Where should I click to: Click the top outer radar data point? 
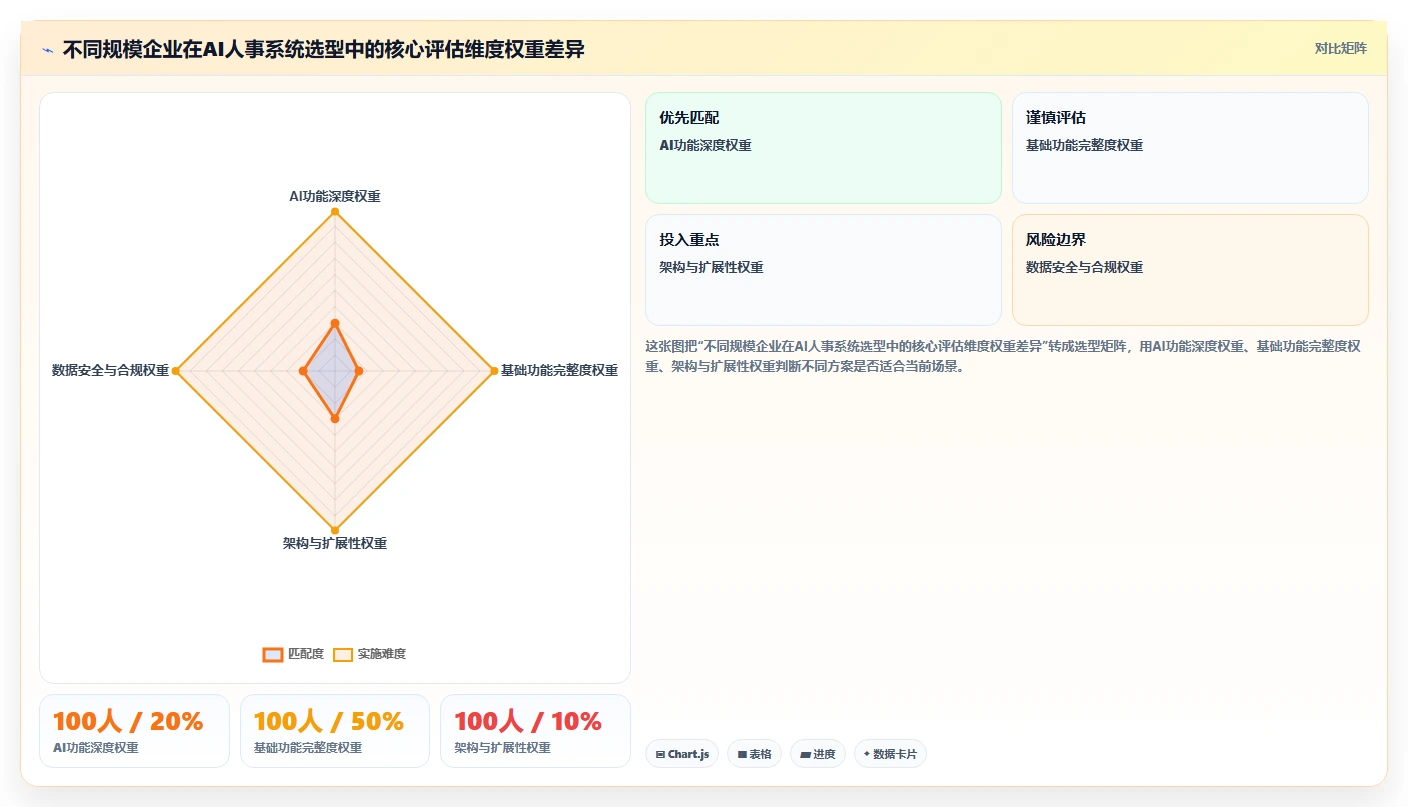[x=335, y=211]
